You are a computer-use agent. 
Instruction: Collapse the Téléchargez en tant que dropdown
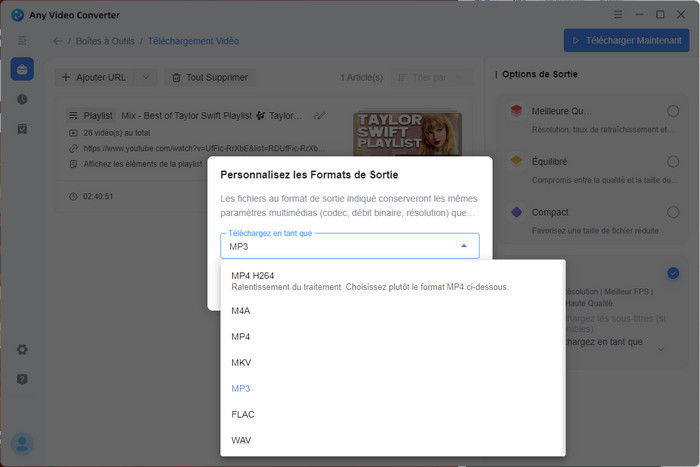coord(464,246)
